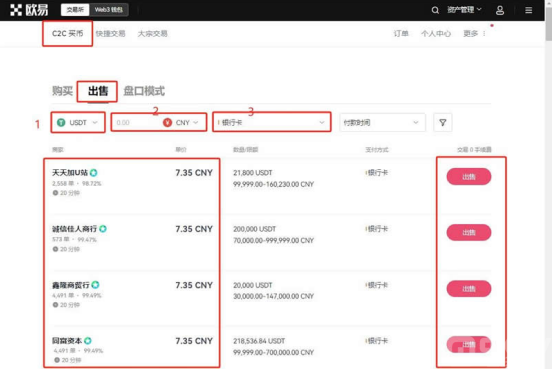The width and height of the screenshot is (555, 372).
Task: Click 出售 button for 天天加U站
Action: point(469,177)
